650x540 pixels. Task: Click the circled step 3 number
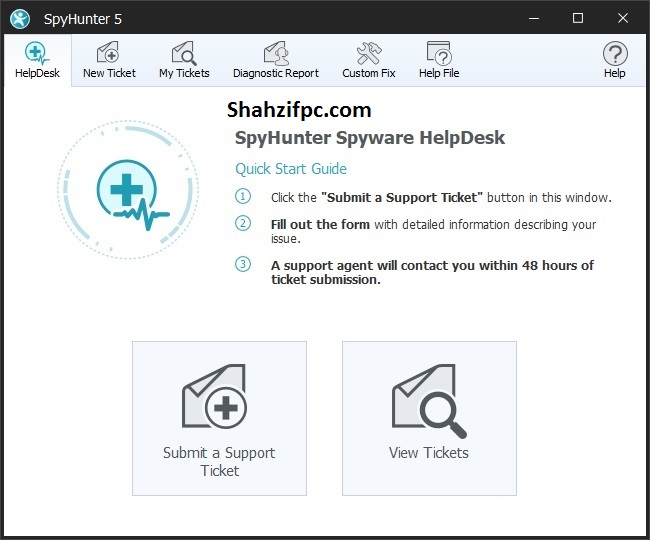pyautogui.click(x=243, y=265)
